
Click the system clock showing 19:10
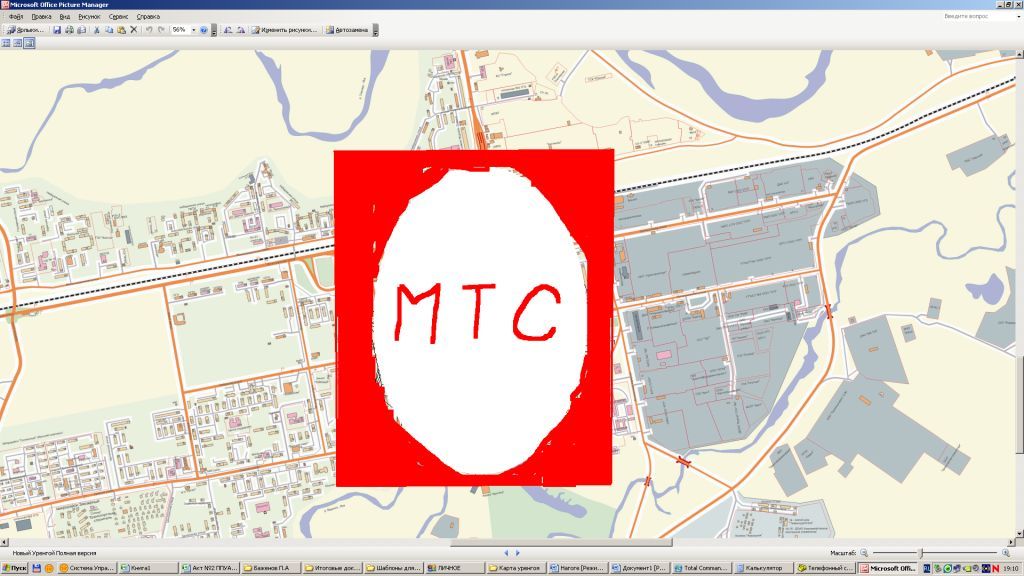pos(1011,568)
